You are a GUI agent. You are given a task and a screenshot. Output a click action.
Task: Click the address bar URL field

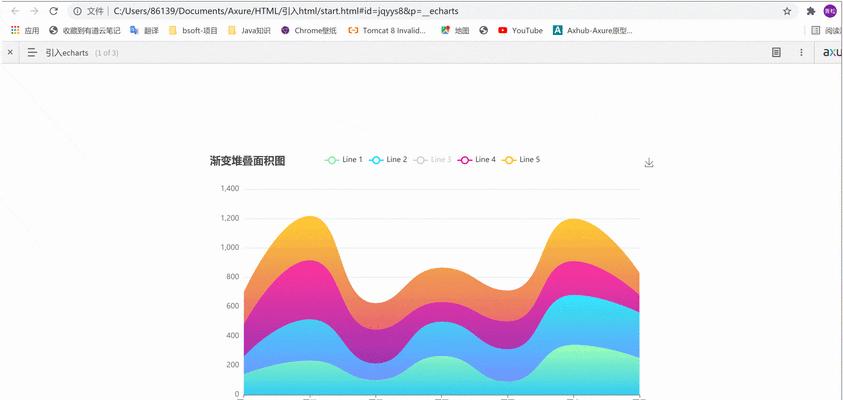tap(286, 11)
